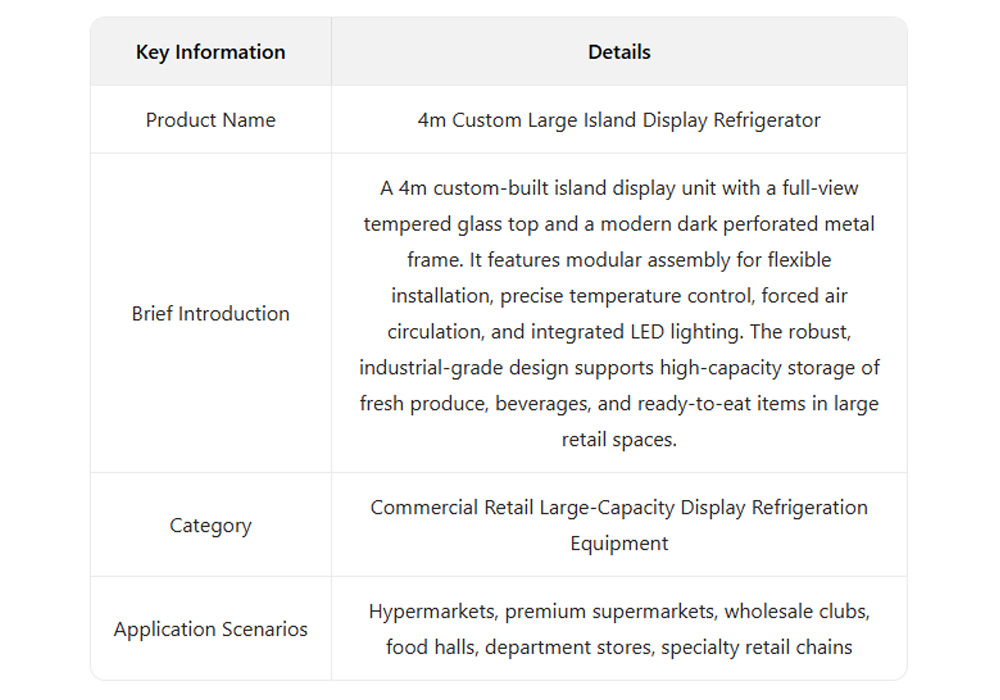Click the 'Hypermarkets, premium supermarkets' text line
Viewport: 1000px width, 700px height.
pyautogui.click(x=619, y=611)
